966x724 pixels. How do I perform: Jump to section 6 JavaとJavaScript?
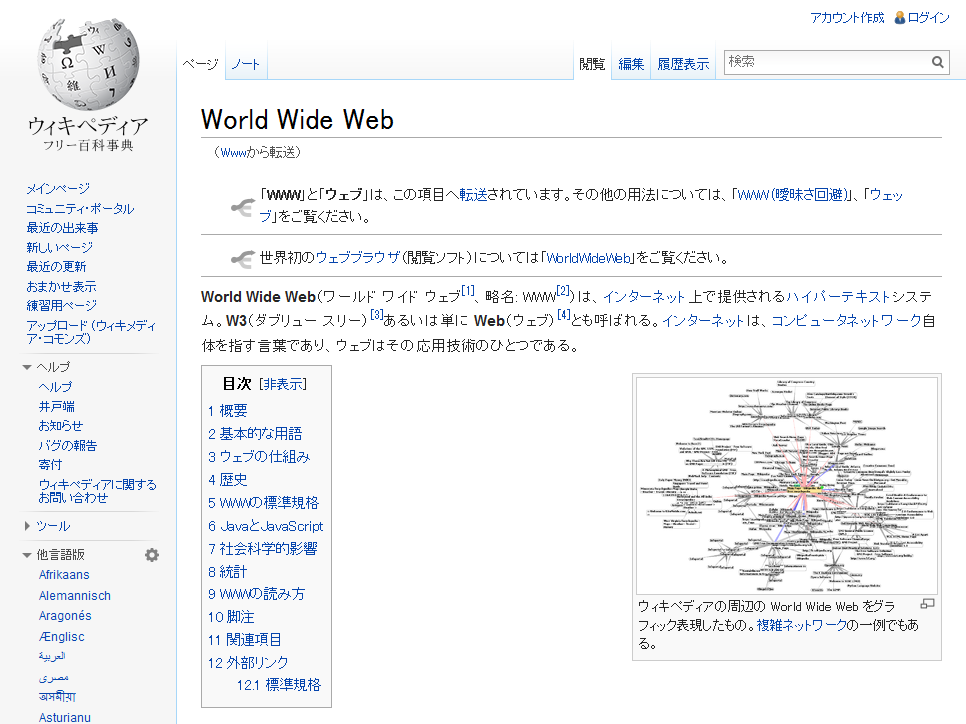(266, 526)
